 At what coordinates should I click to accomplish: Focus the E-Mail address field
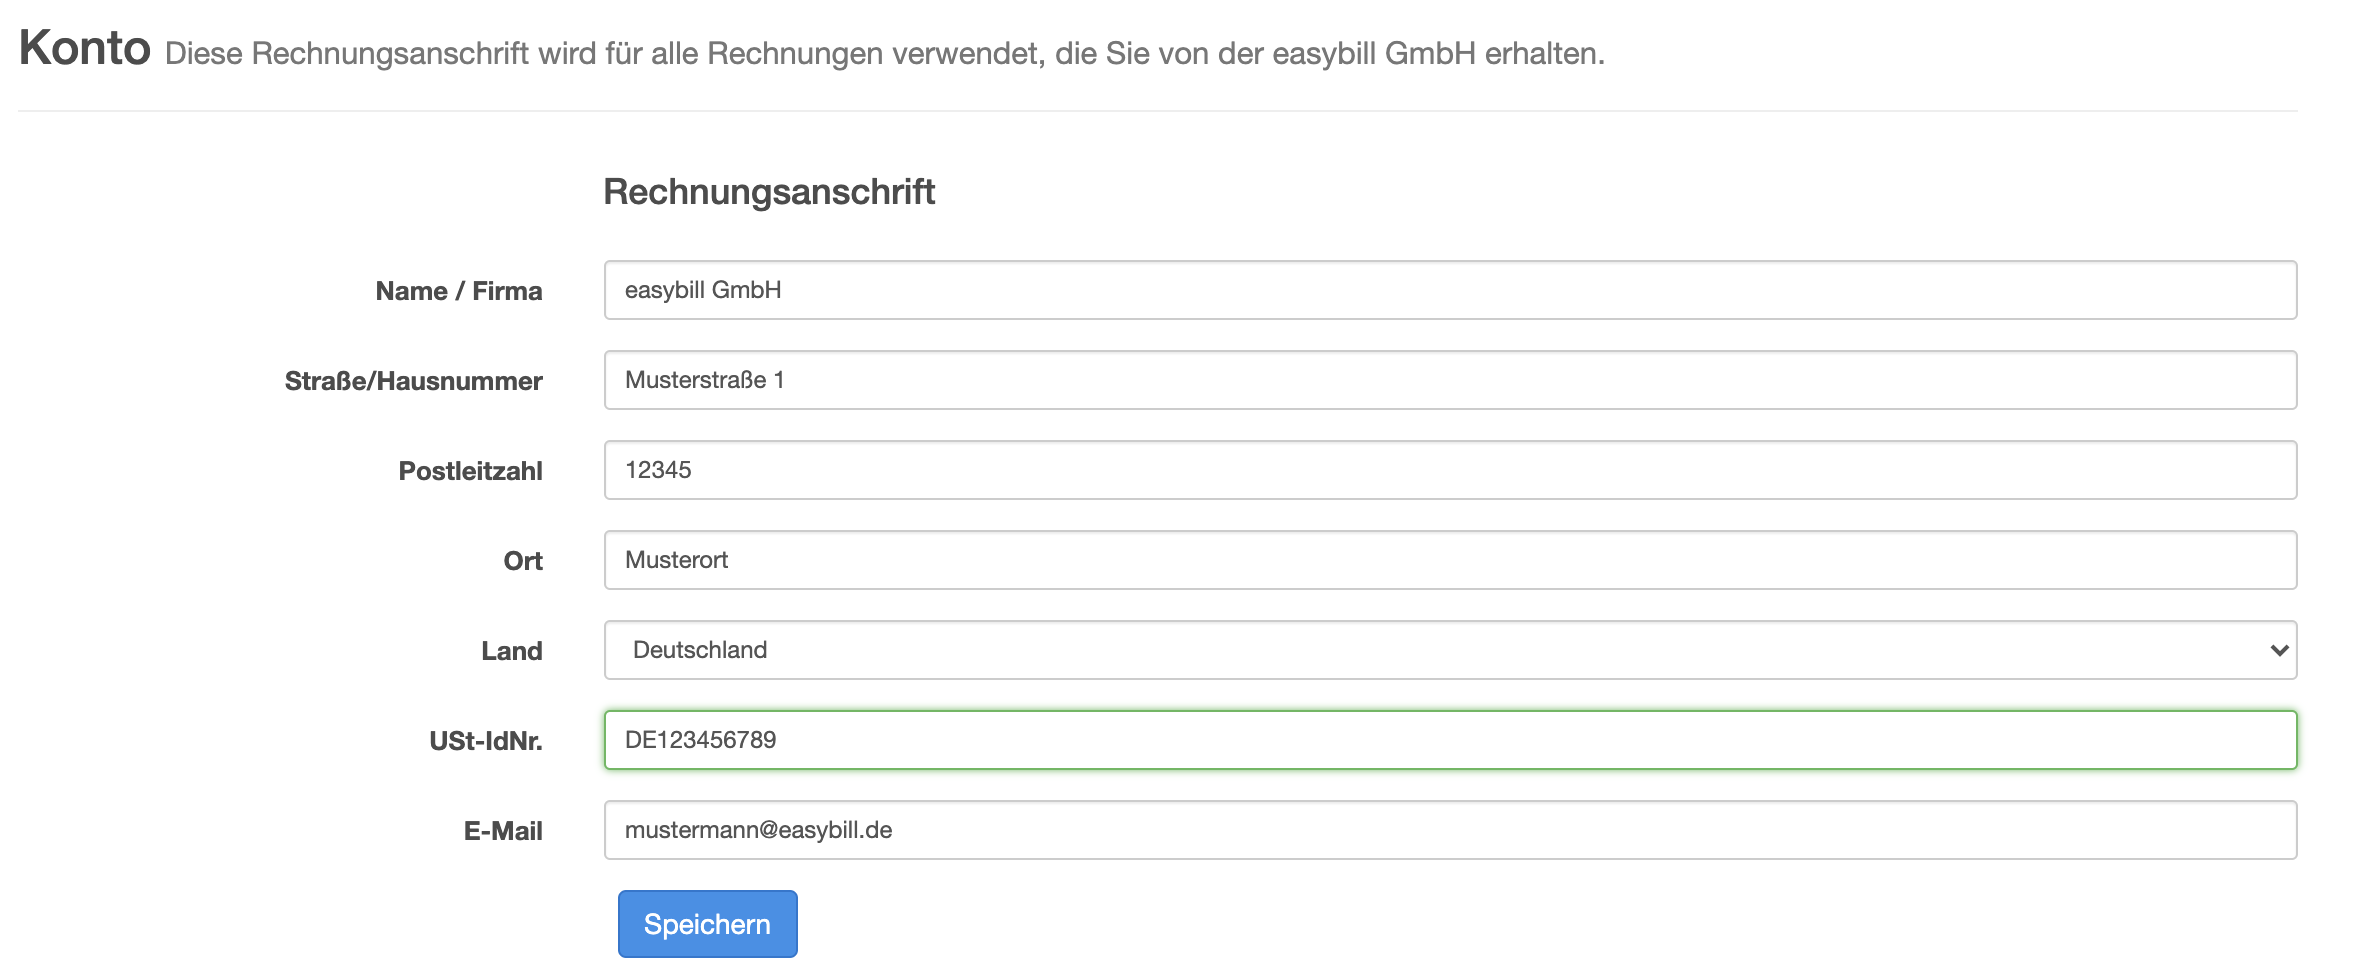pos(1450,830)
